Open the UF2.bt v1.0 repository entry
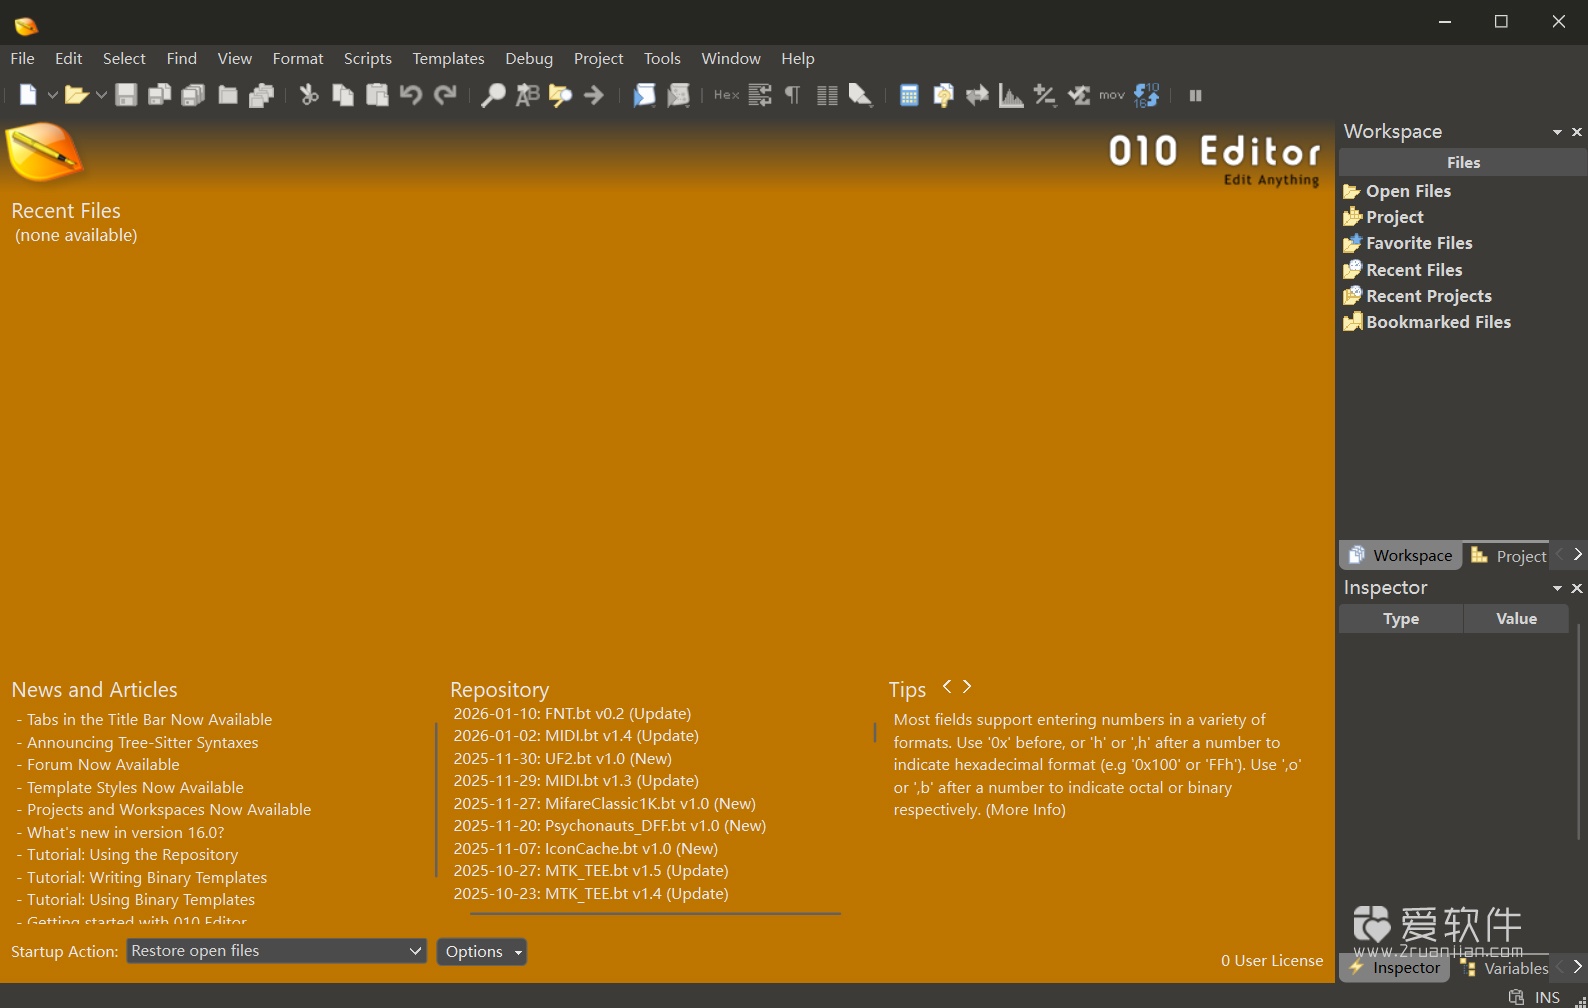Viewport: 1588px width, 1008px height. click(x=562, y=758)
